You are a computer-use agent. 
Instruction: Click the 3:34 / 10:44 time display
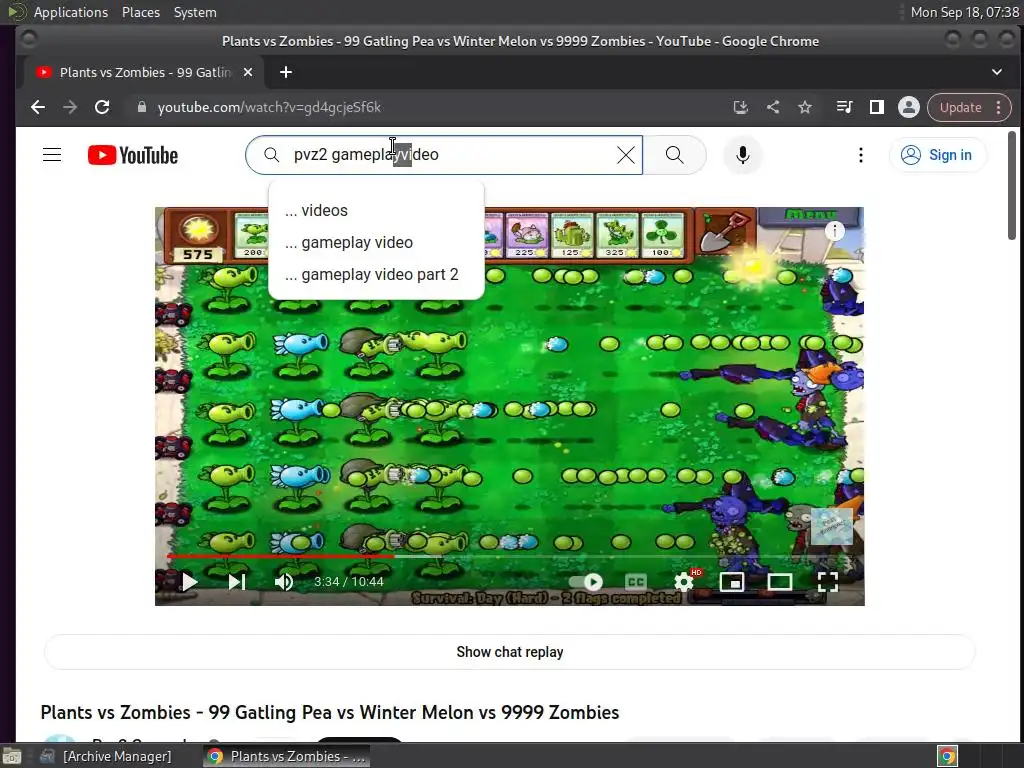pos(349,581)
